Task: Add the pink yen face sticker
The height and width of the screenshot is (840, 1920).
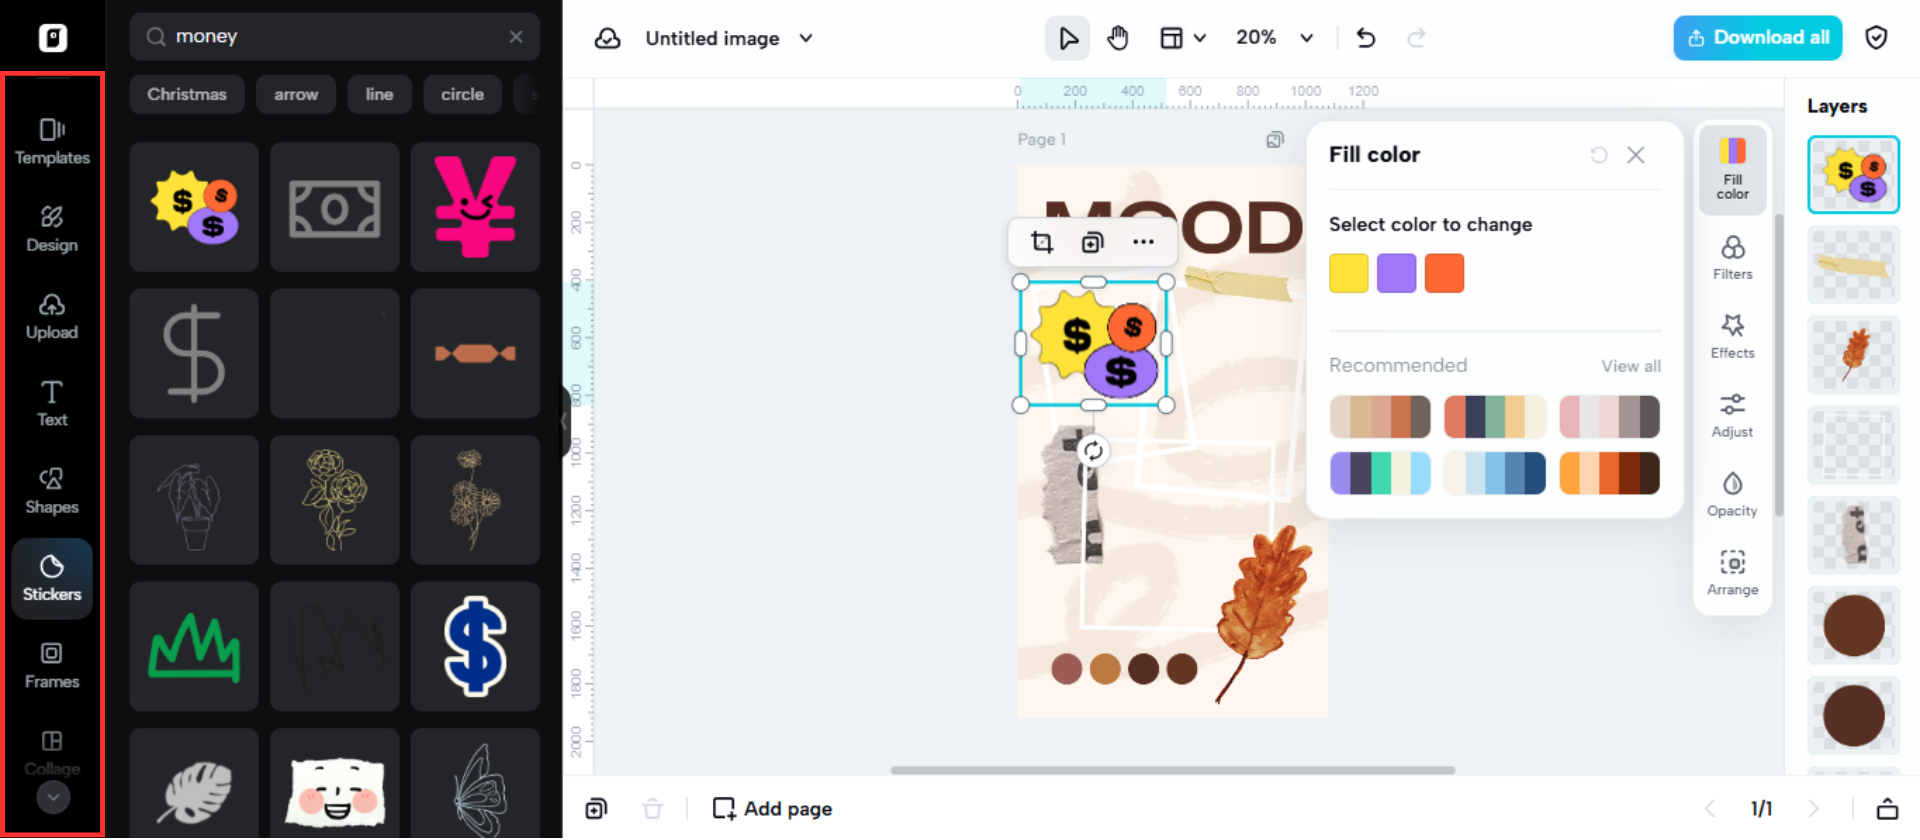Action: 475,207
